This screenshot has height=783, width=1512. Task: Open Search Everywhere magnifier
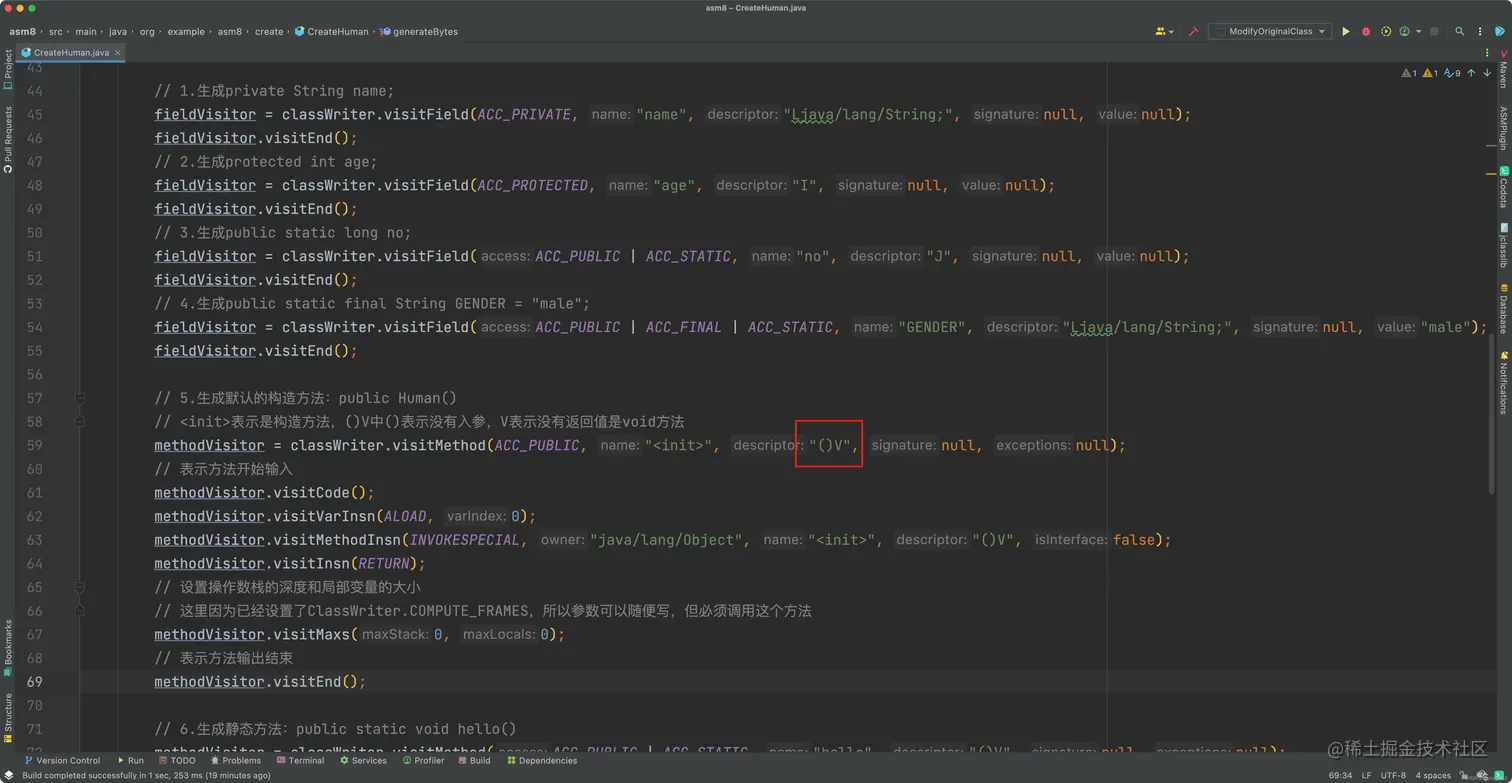(x=1459, y=32)
